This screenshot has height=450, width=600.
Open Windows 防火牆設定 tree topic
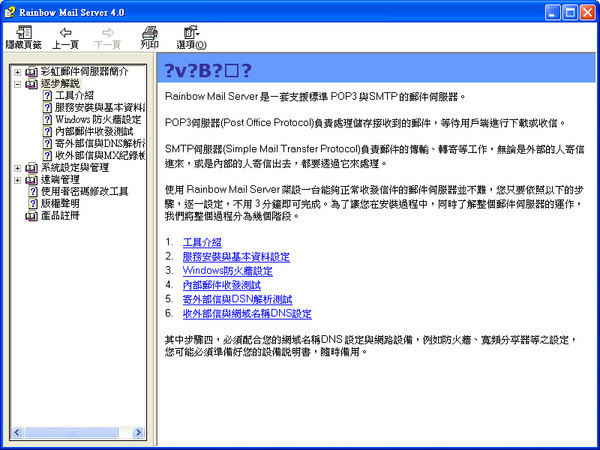point(98,119)
